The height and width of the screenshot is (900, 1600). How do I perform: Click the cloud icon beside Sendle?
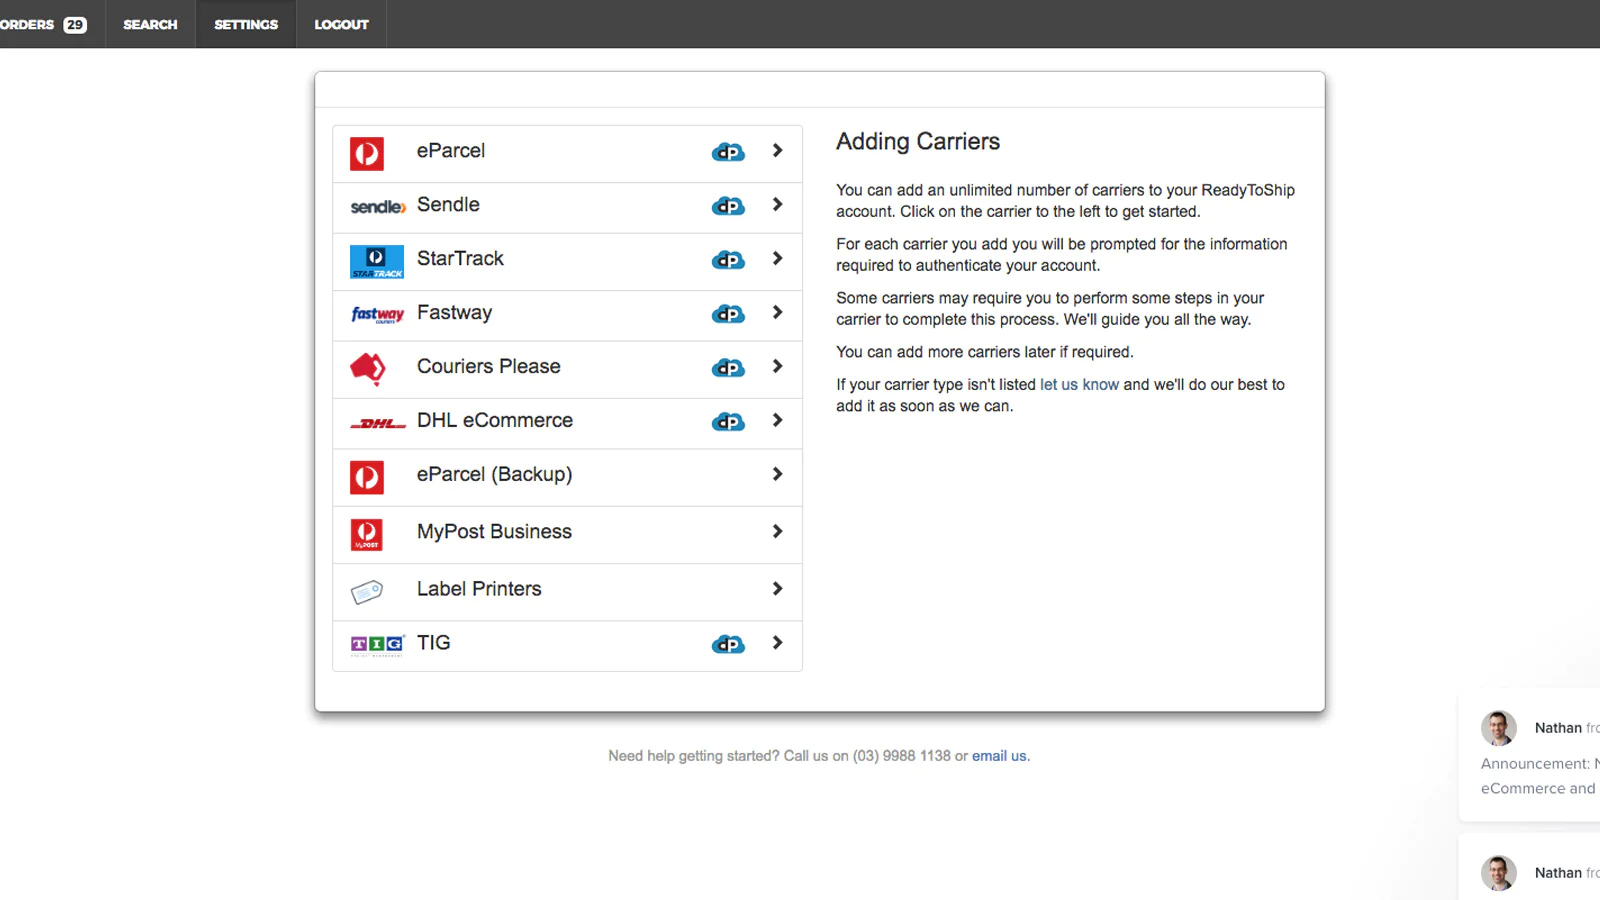(728, 206)
